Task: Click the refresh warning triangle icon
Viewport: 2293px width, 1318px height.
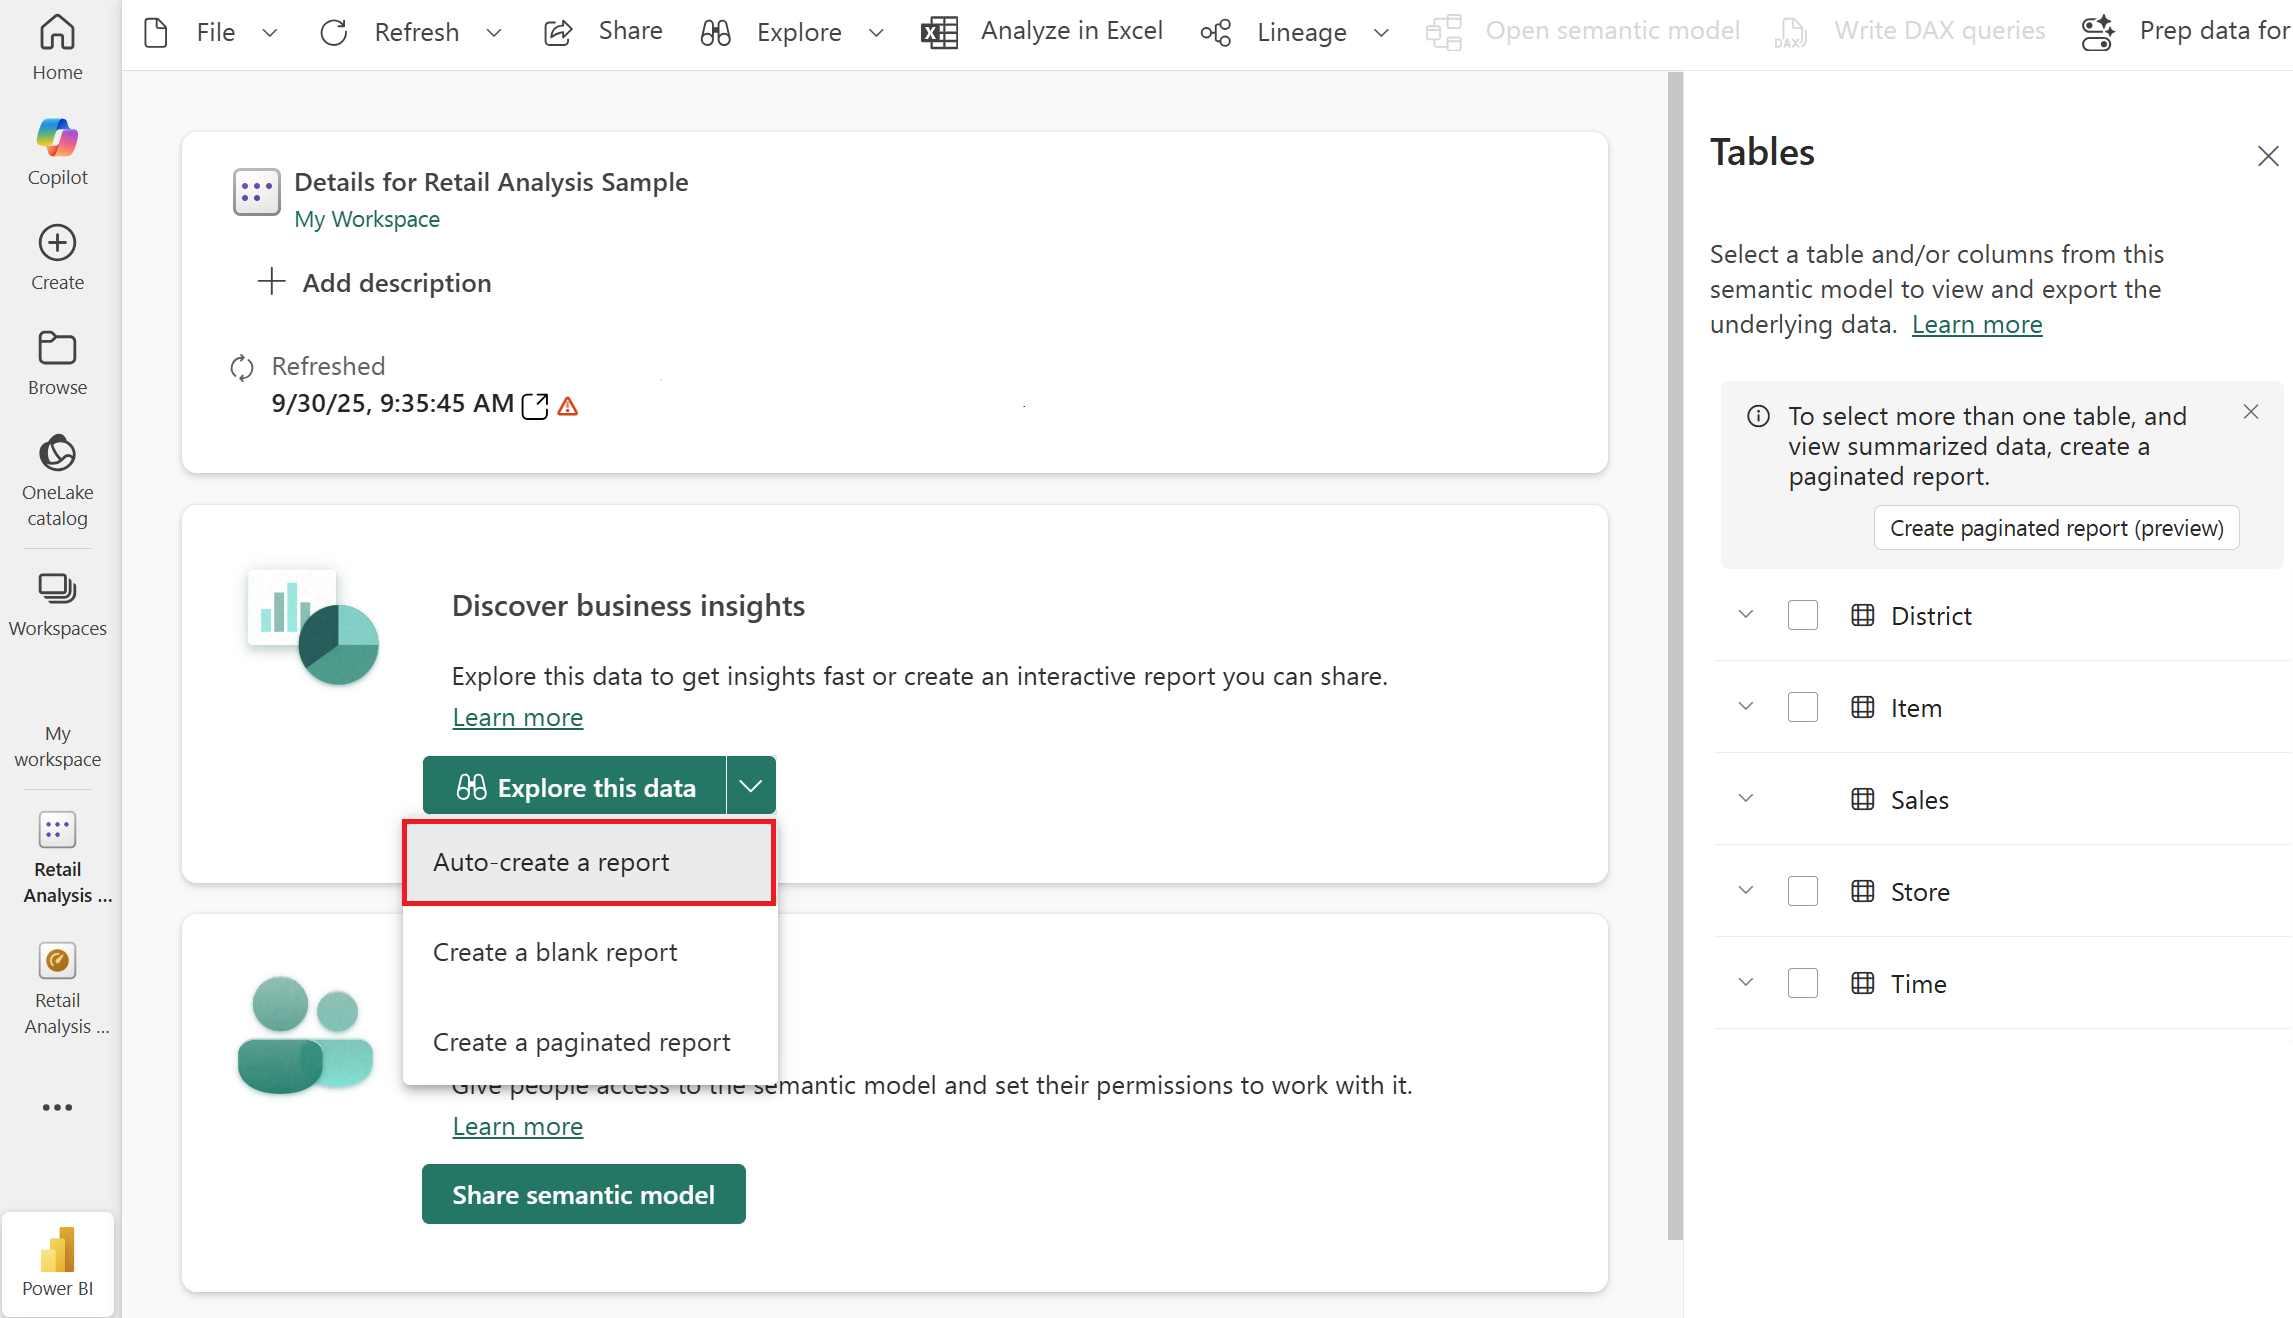Action: click(x=568, y=406)
